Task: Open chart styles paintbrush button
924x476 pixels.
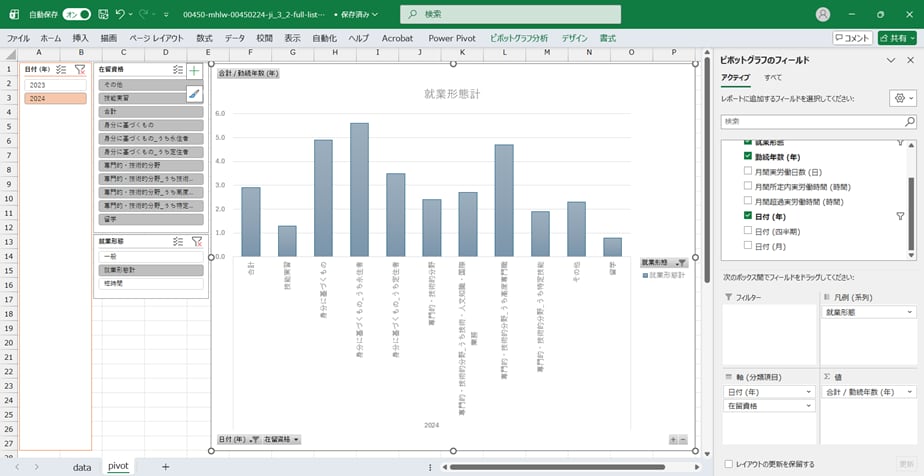Action: point(194,94)
